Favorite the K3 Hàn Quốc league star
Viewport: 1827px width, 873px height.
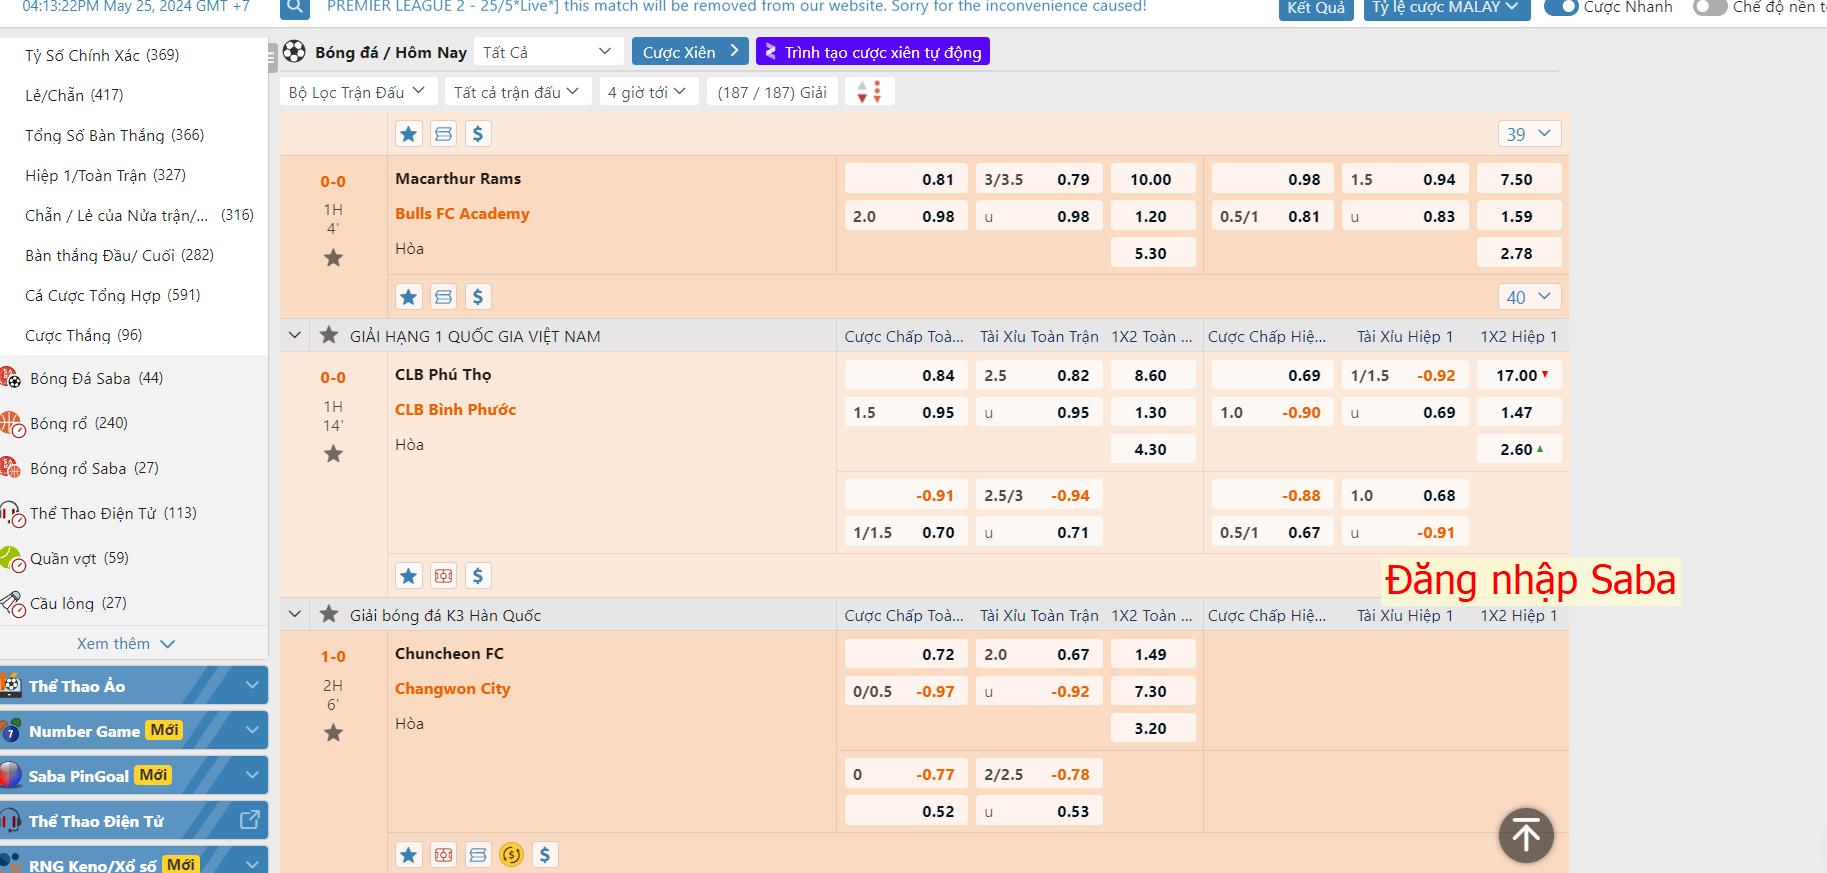(329, 615)
